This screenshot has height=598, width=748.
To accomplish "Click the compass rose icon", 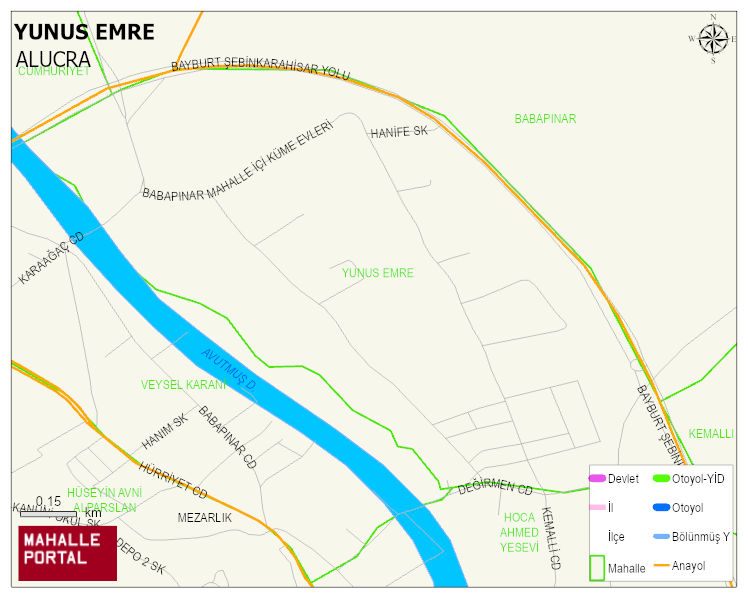I will (713, 39).
